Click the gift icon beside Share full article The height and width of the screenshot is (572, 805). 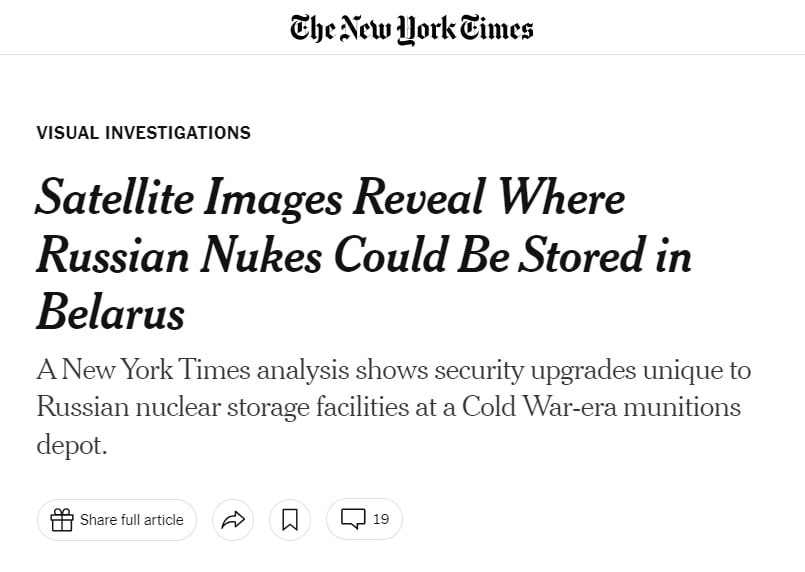(62, 520)
